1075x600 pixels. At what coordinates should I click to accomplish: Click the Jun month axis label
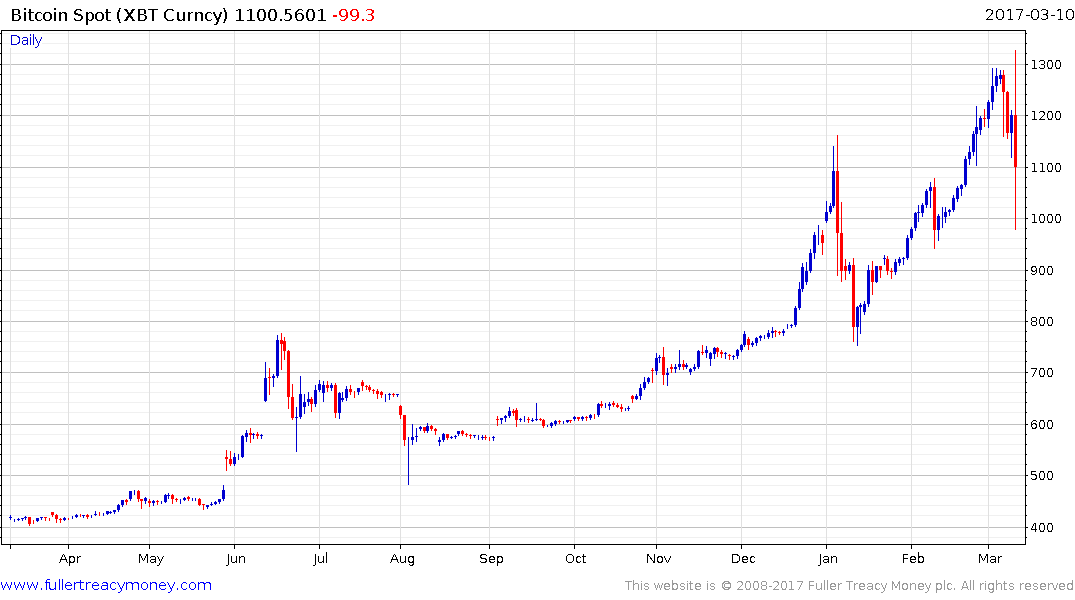[236, 559]
